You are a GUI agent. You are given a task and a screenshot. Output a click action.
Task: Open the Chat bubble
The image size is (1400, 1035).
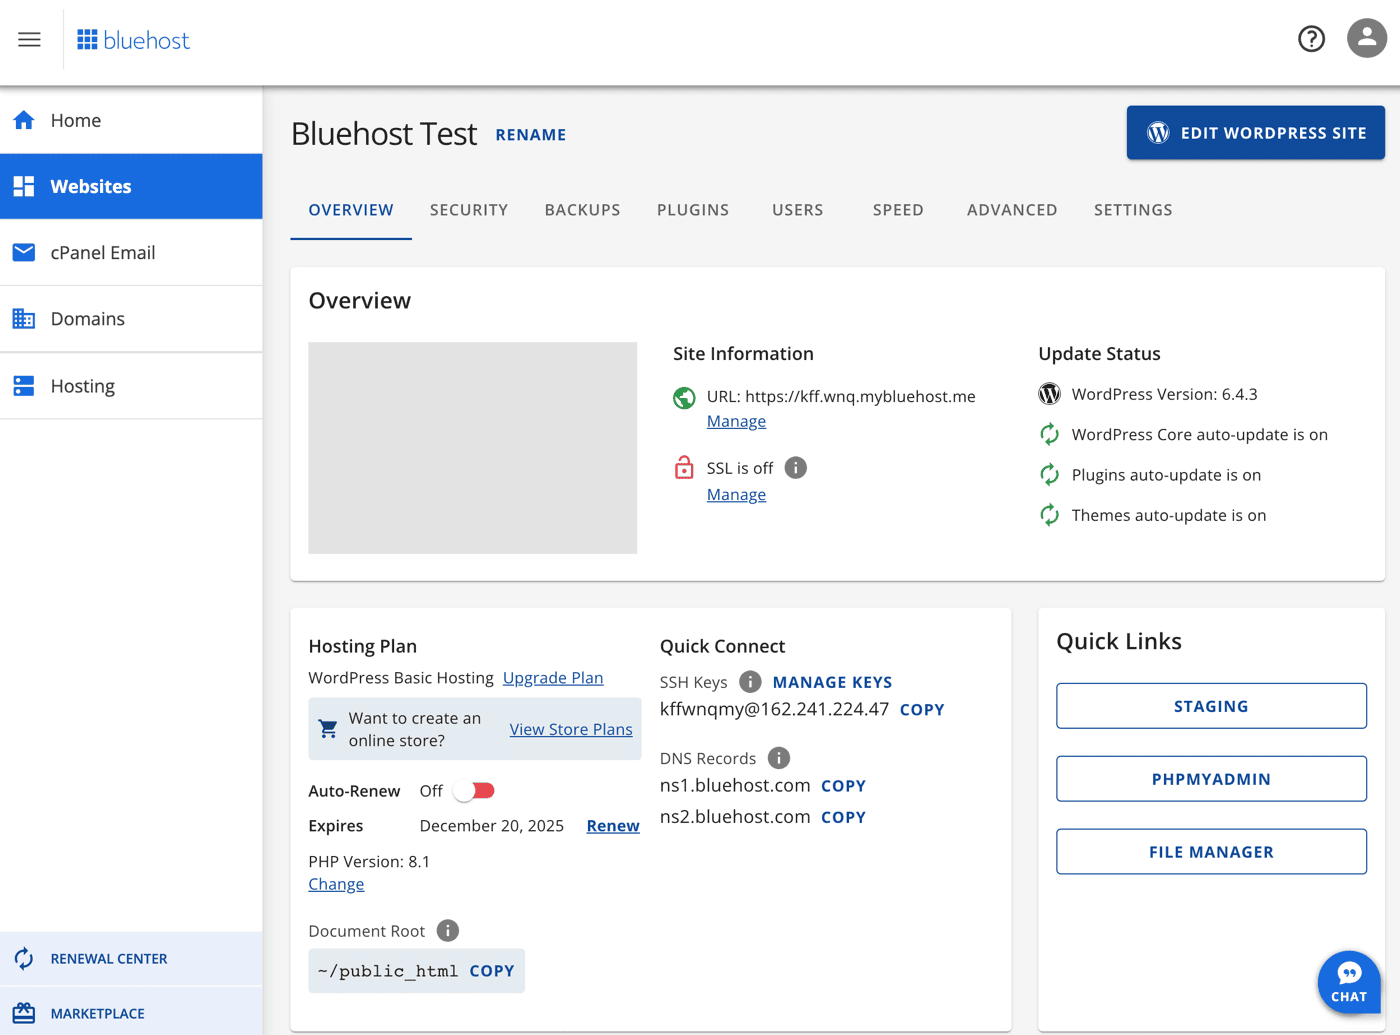[x=1349, y=982]
